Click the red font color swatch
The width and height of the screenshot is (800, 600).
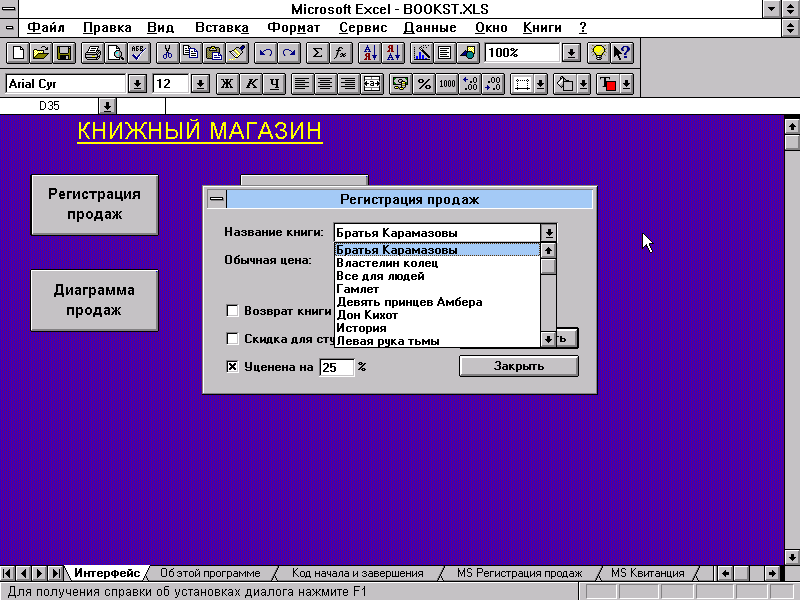pyautogui.click(x=609, y=84)
